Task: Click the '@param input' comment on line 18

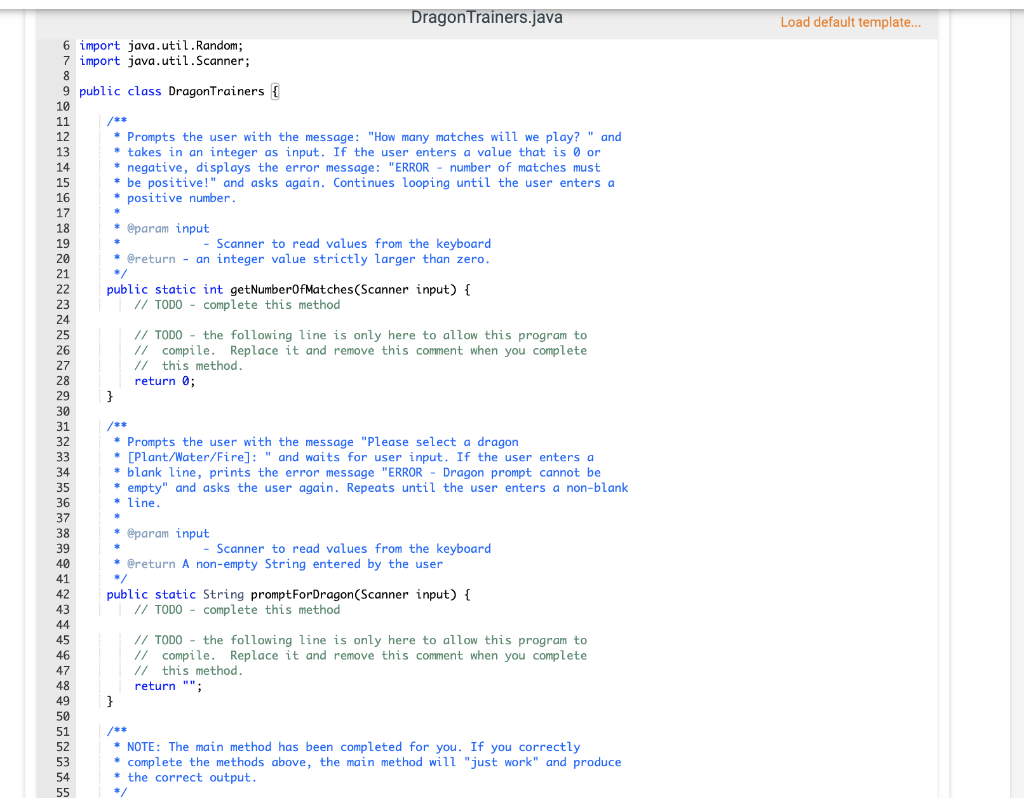Action: tap(161, 229)
